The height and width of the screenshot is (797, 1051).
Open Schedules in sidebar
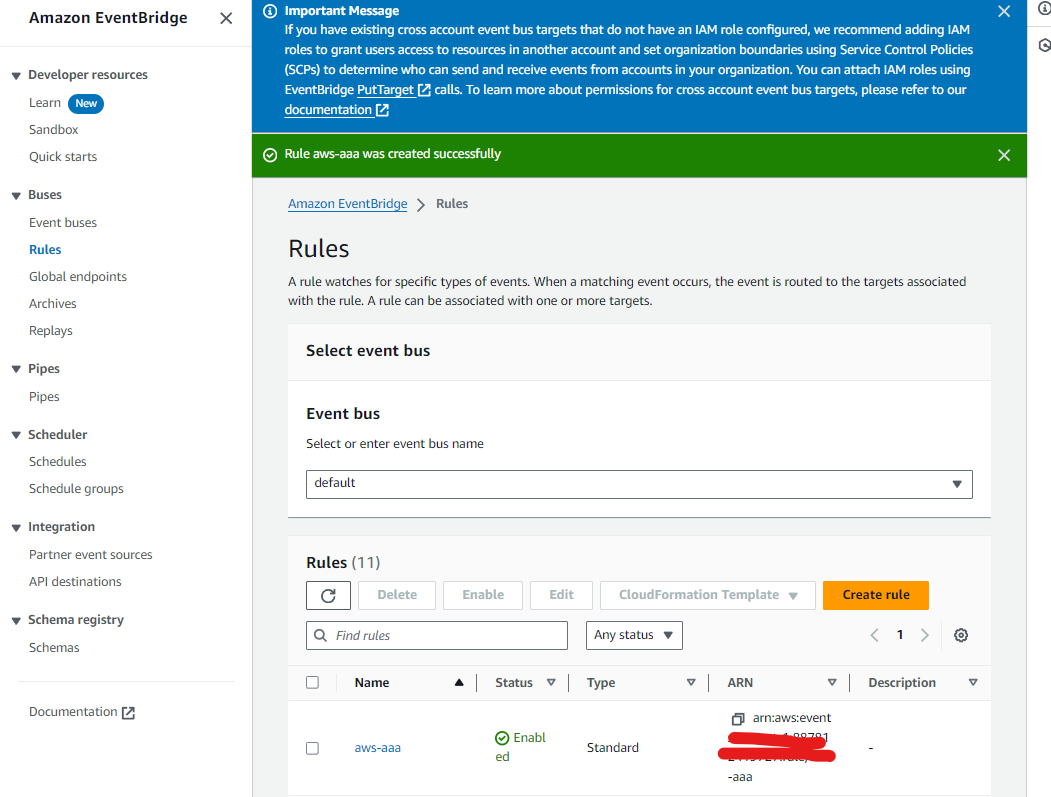(x=58, y=461)
